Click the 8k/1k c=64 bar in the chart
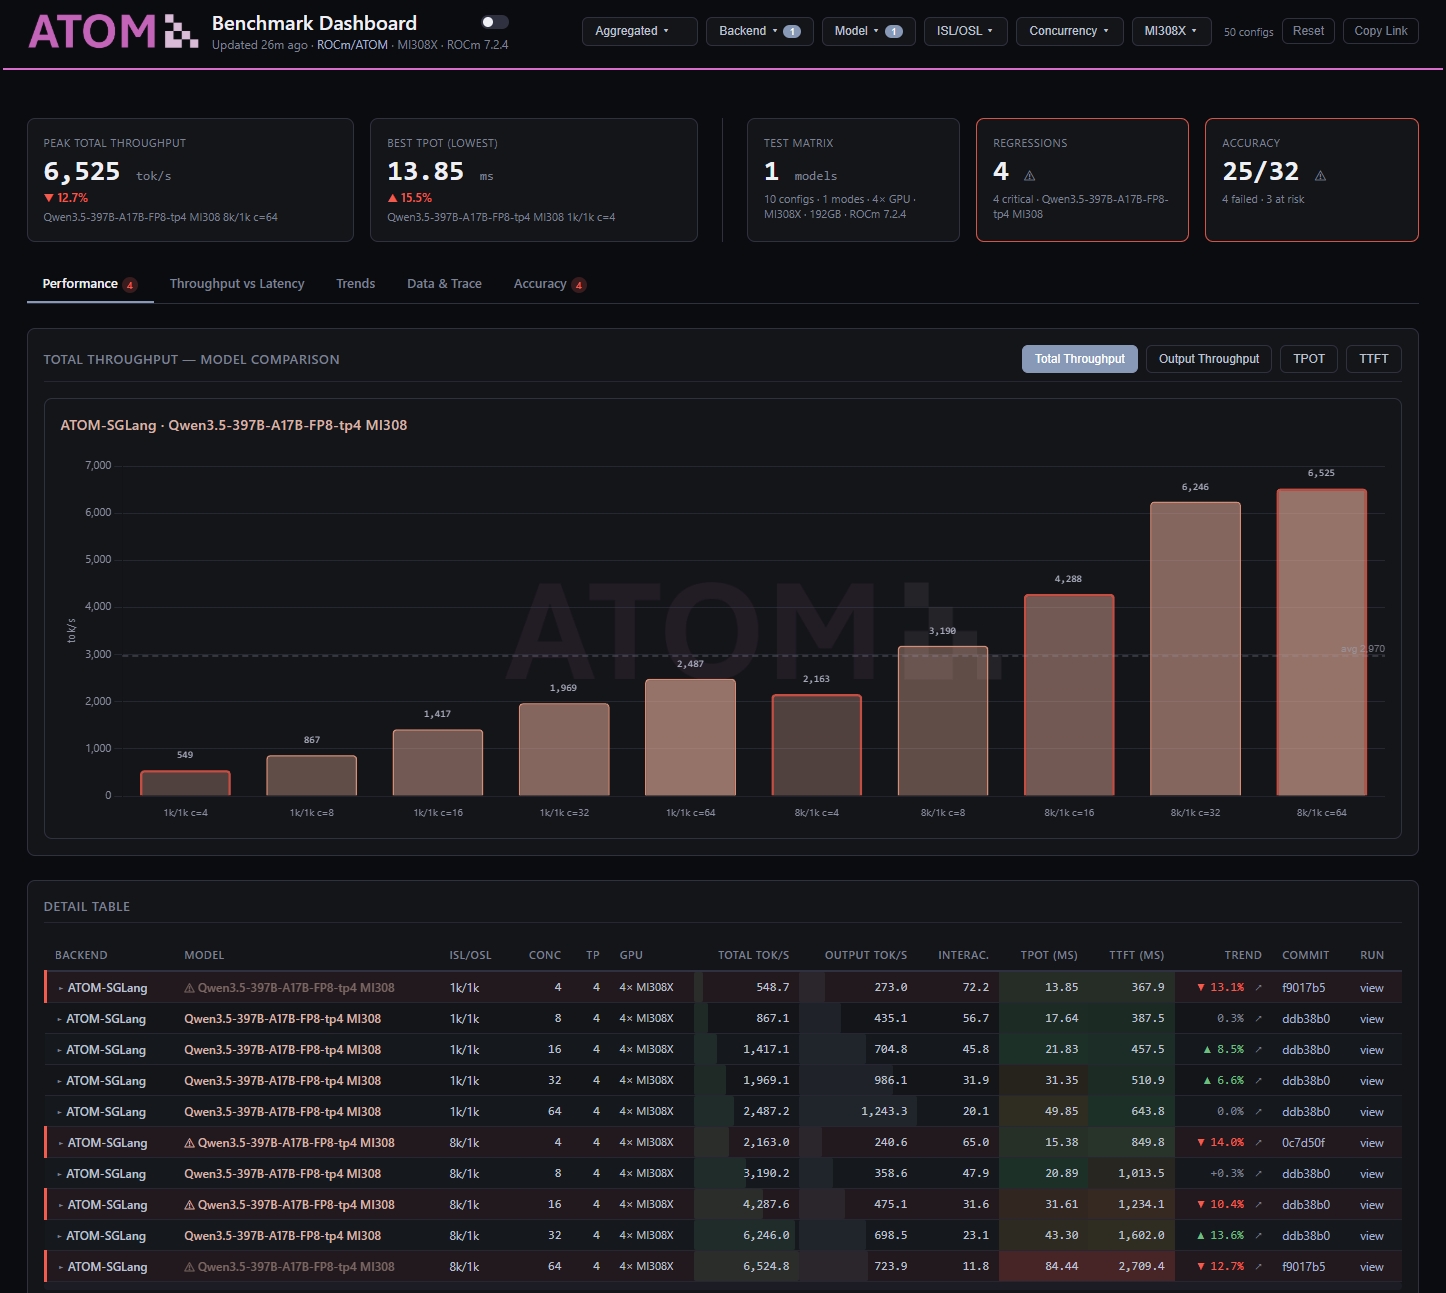The image size is (1446, 1293). [1321, 642]
